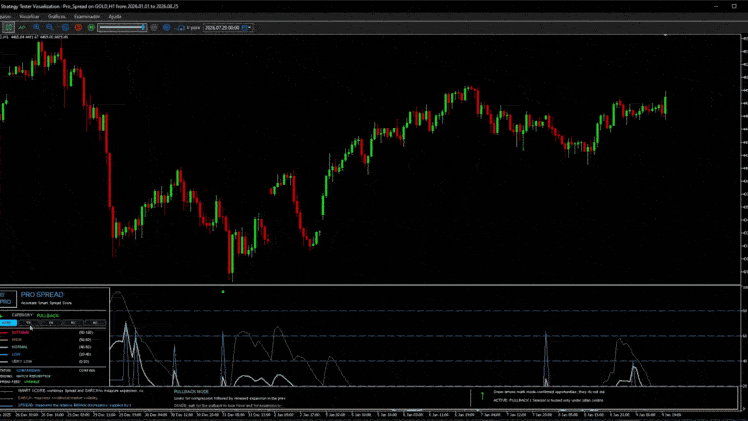The height and width of the screenshot is (421, 748).
Task: Click the PULLBACK MODE heading in the info bar
Action: tap(191, 391)
